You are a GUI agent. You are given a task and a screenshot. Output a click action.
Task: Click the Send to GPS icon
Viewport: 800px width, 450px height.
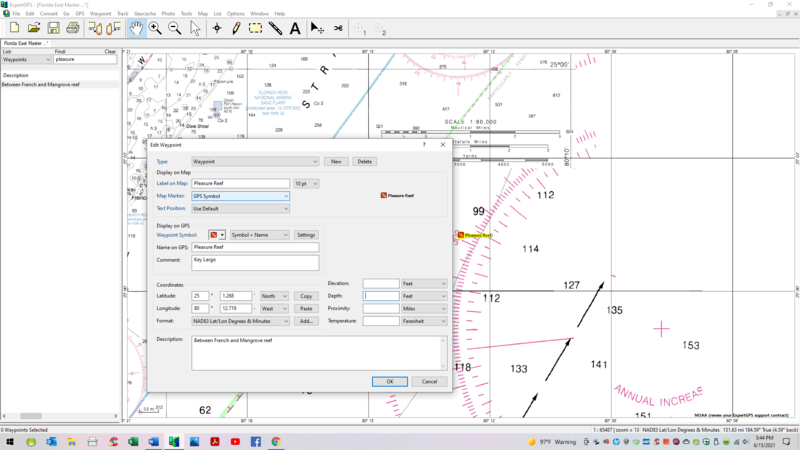coord(95,29)
